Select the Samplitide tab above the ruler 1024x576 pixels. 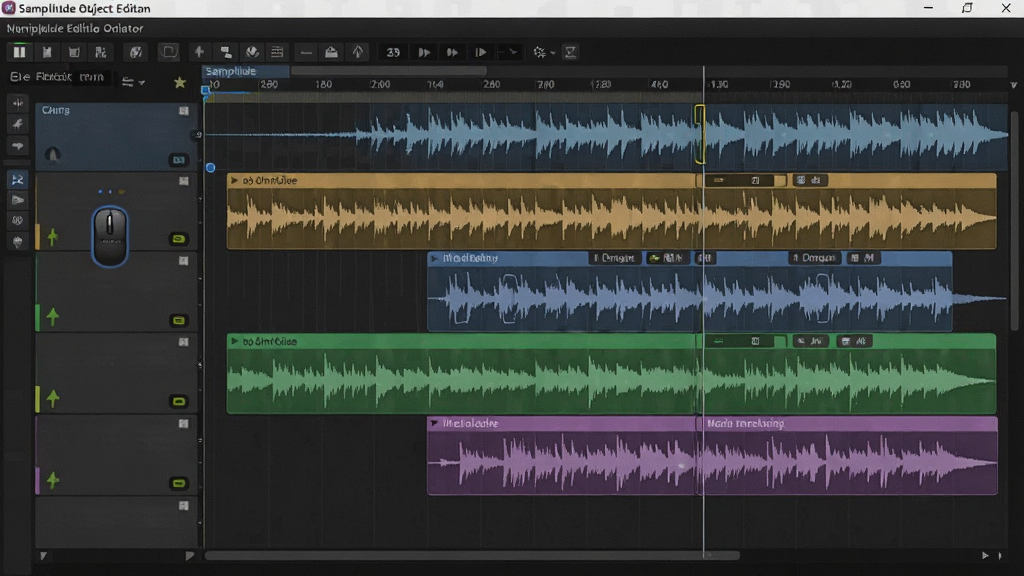246,71
